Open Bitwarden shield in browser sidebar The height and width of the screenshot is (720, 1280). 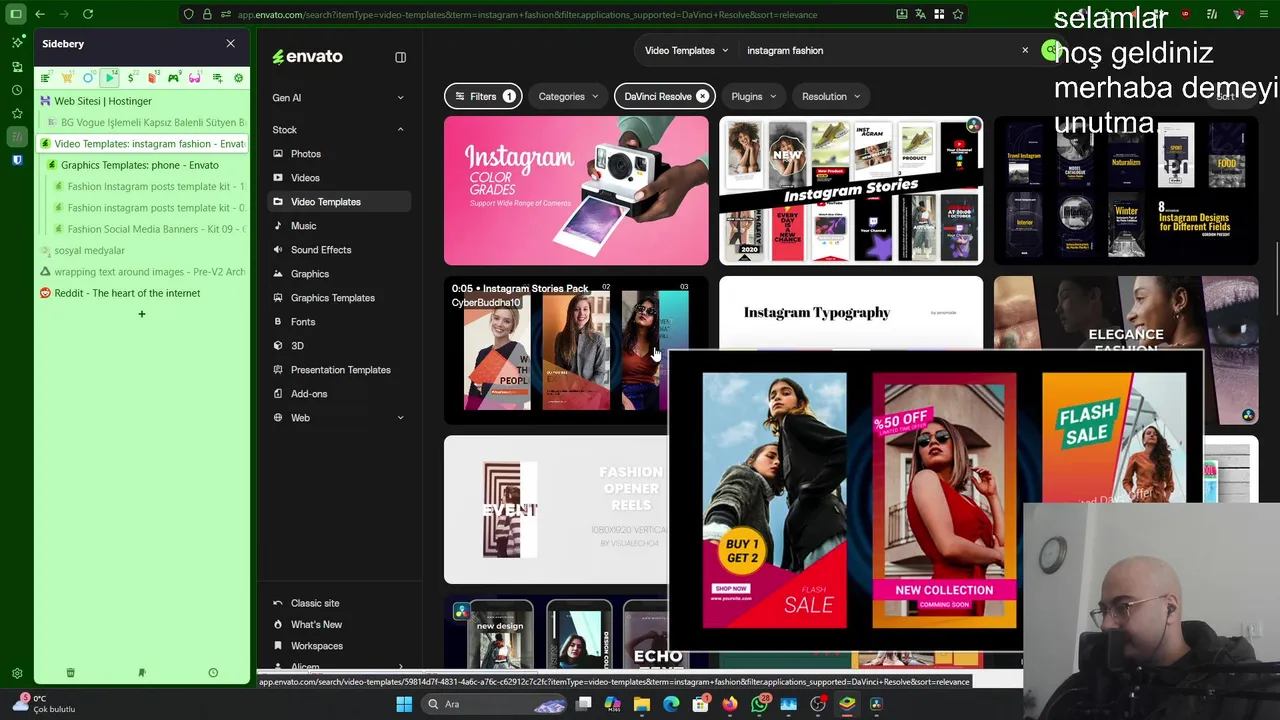click(x=17, y=159)
